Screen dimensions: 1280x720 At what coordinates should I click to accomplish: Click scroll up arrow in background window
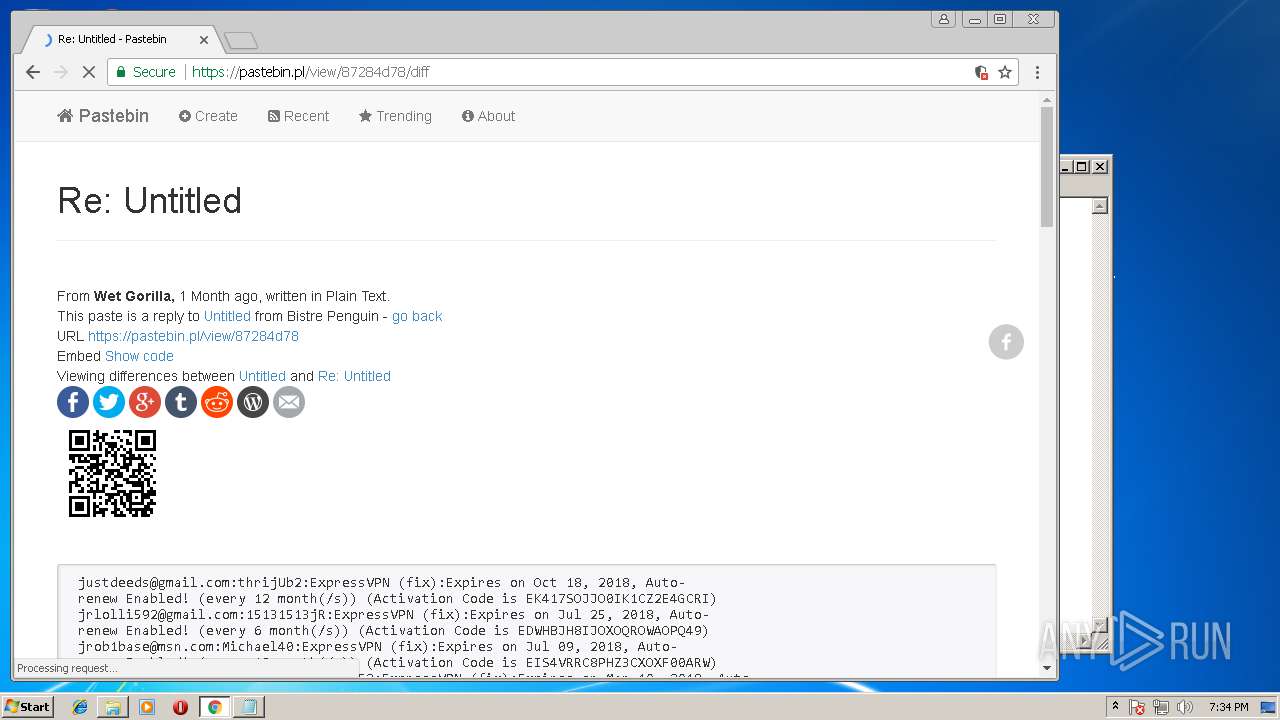(1100, 206)
